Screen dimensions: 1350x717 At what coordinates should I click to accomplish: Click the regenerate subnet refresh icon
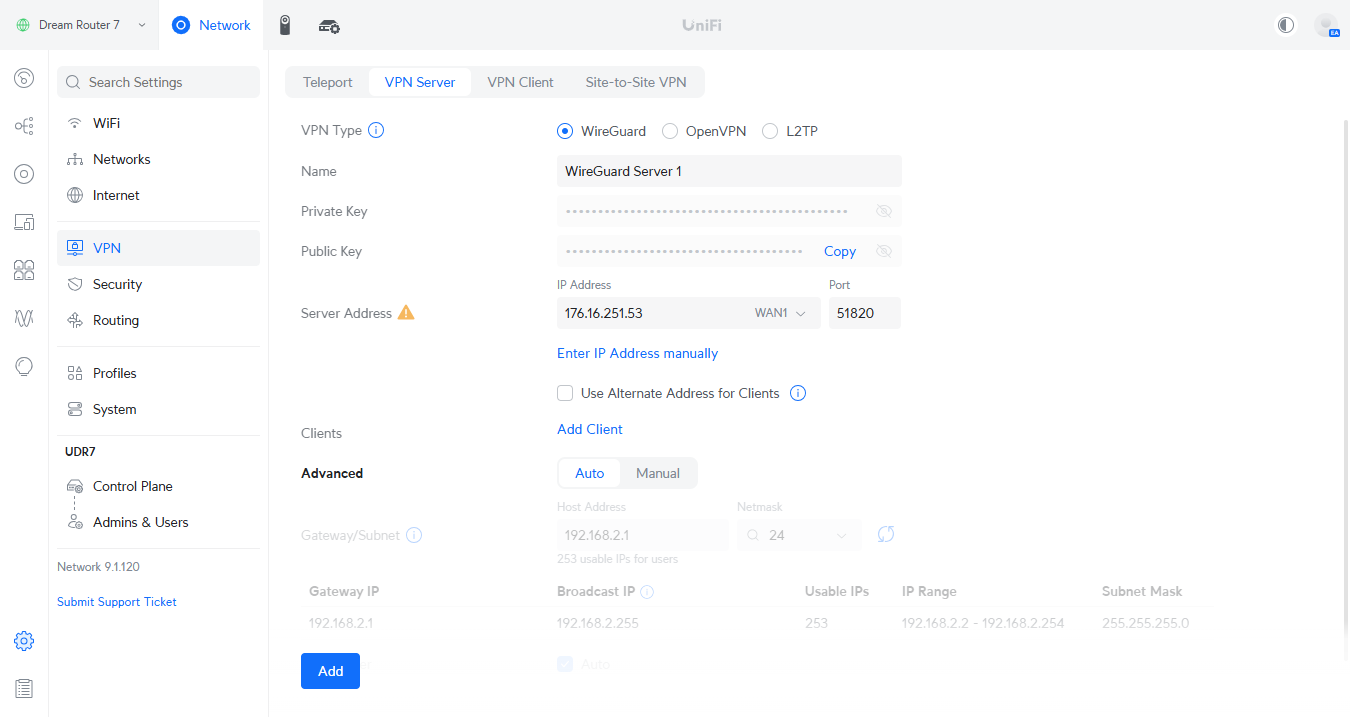(x=885, y=534)
